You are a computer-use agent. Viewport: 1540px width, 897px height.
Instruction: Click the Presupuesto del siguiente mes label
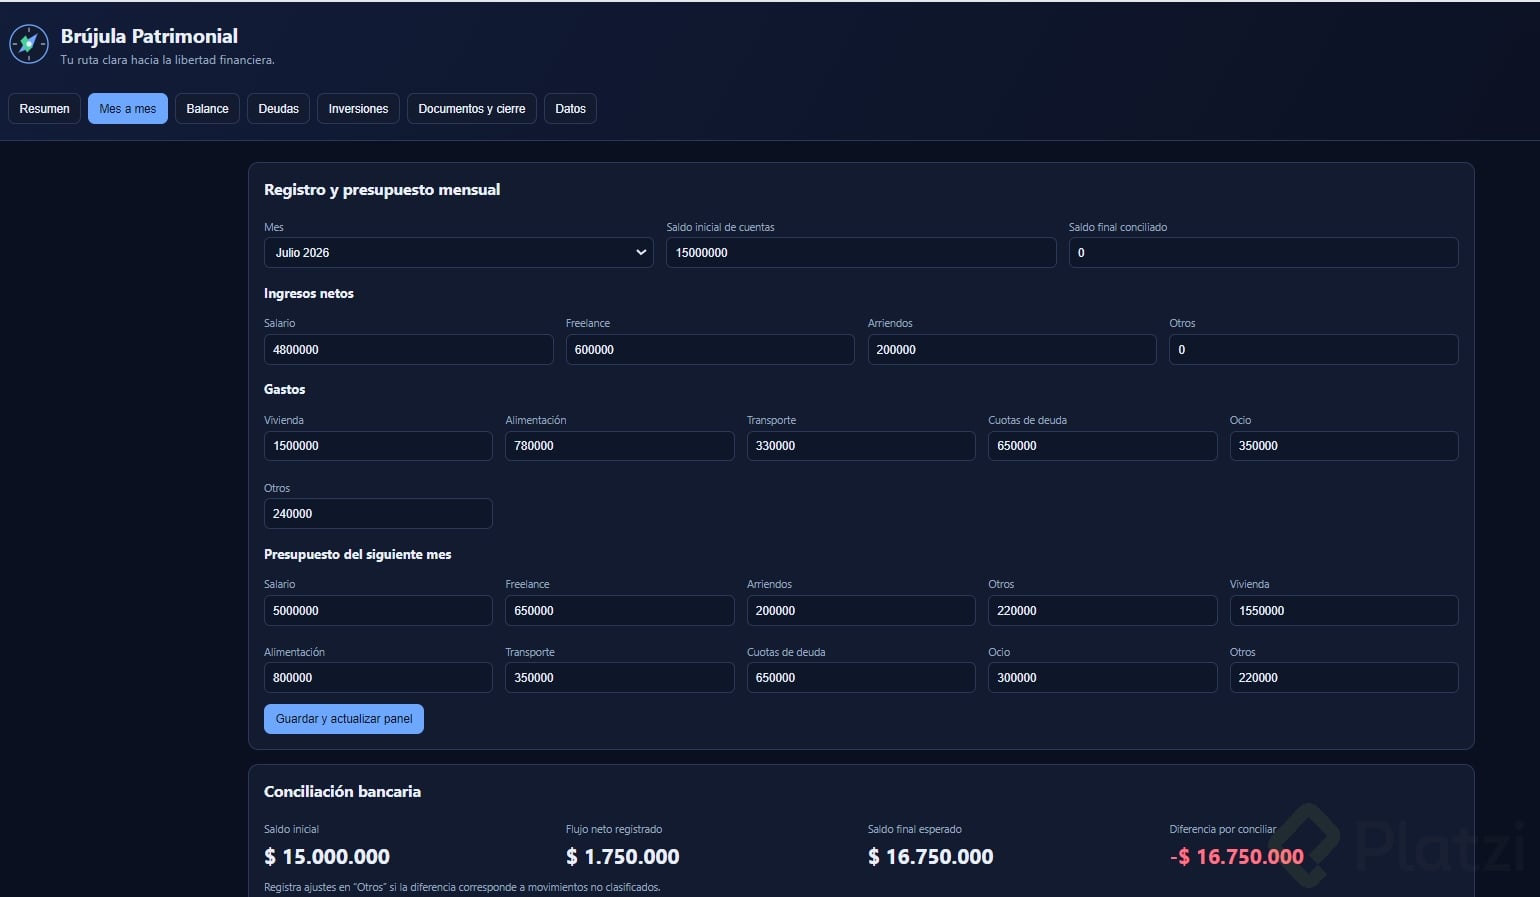pos(358,555)
